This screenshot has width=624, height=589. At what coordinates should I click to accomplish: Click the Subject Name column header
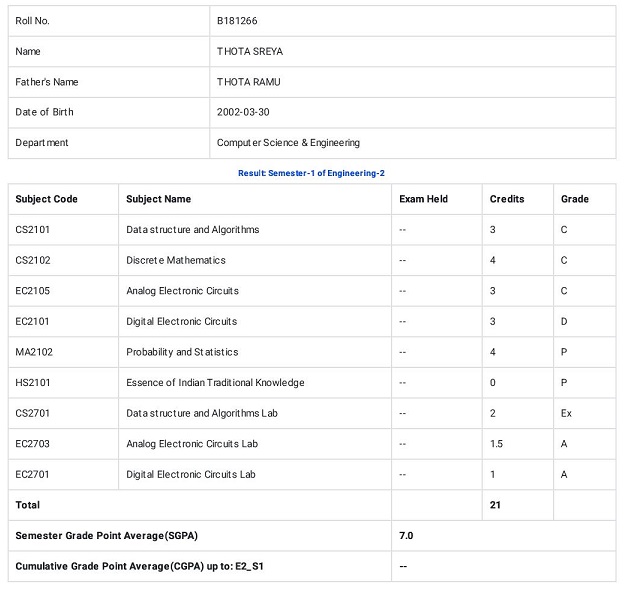pyautogui.click(x=158, y=199)
